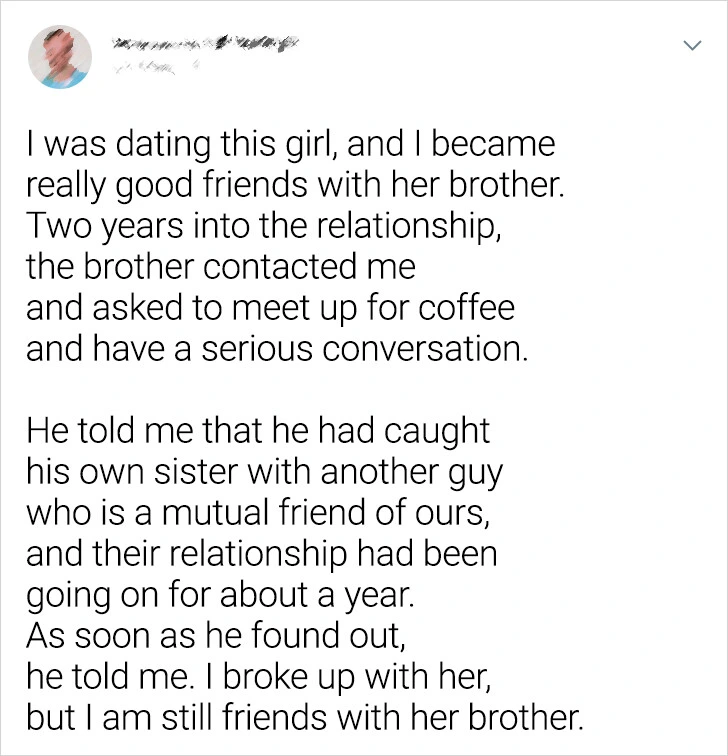Click the line "and asked to meet up for coffee"
Screen dimensions: 728x756
270,308
